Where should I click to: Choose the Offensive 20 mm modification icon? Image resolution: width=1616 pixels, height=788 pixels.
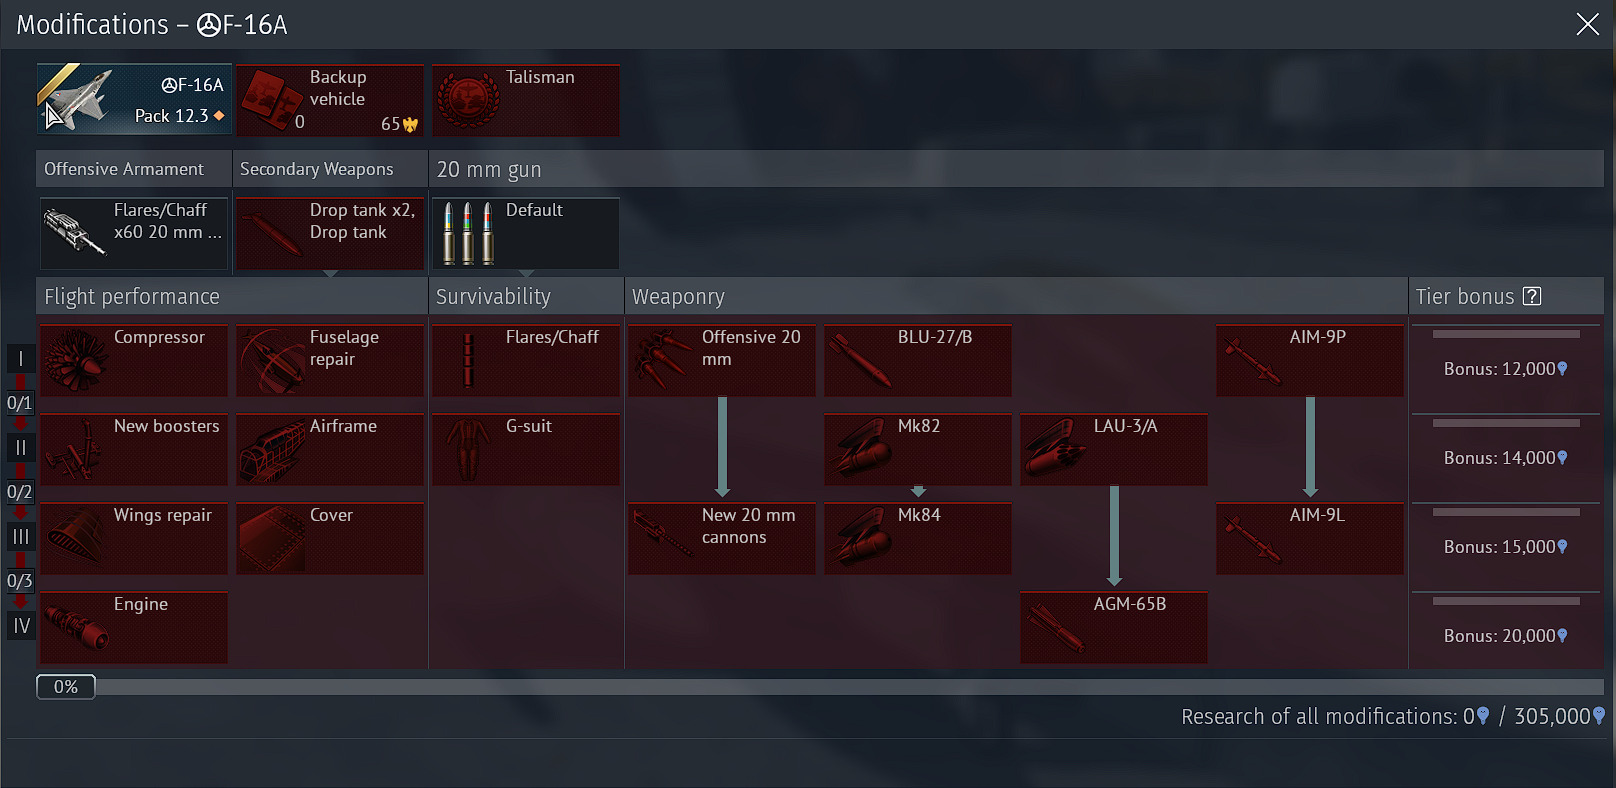(664, 360)
